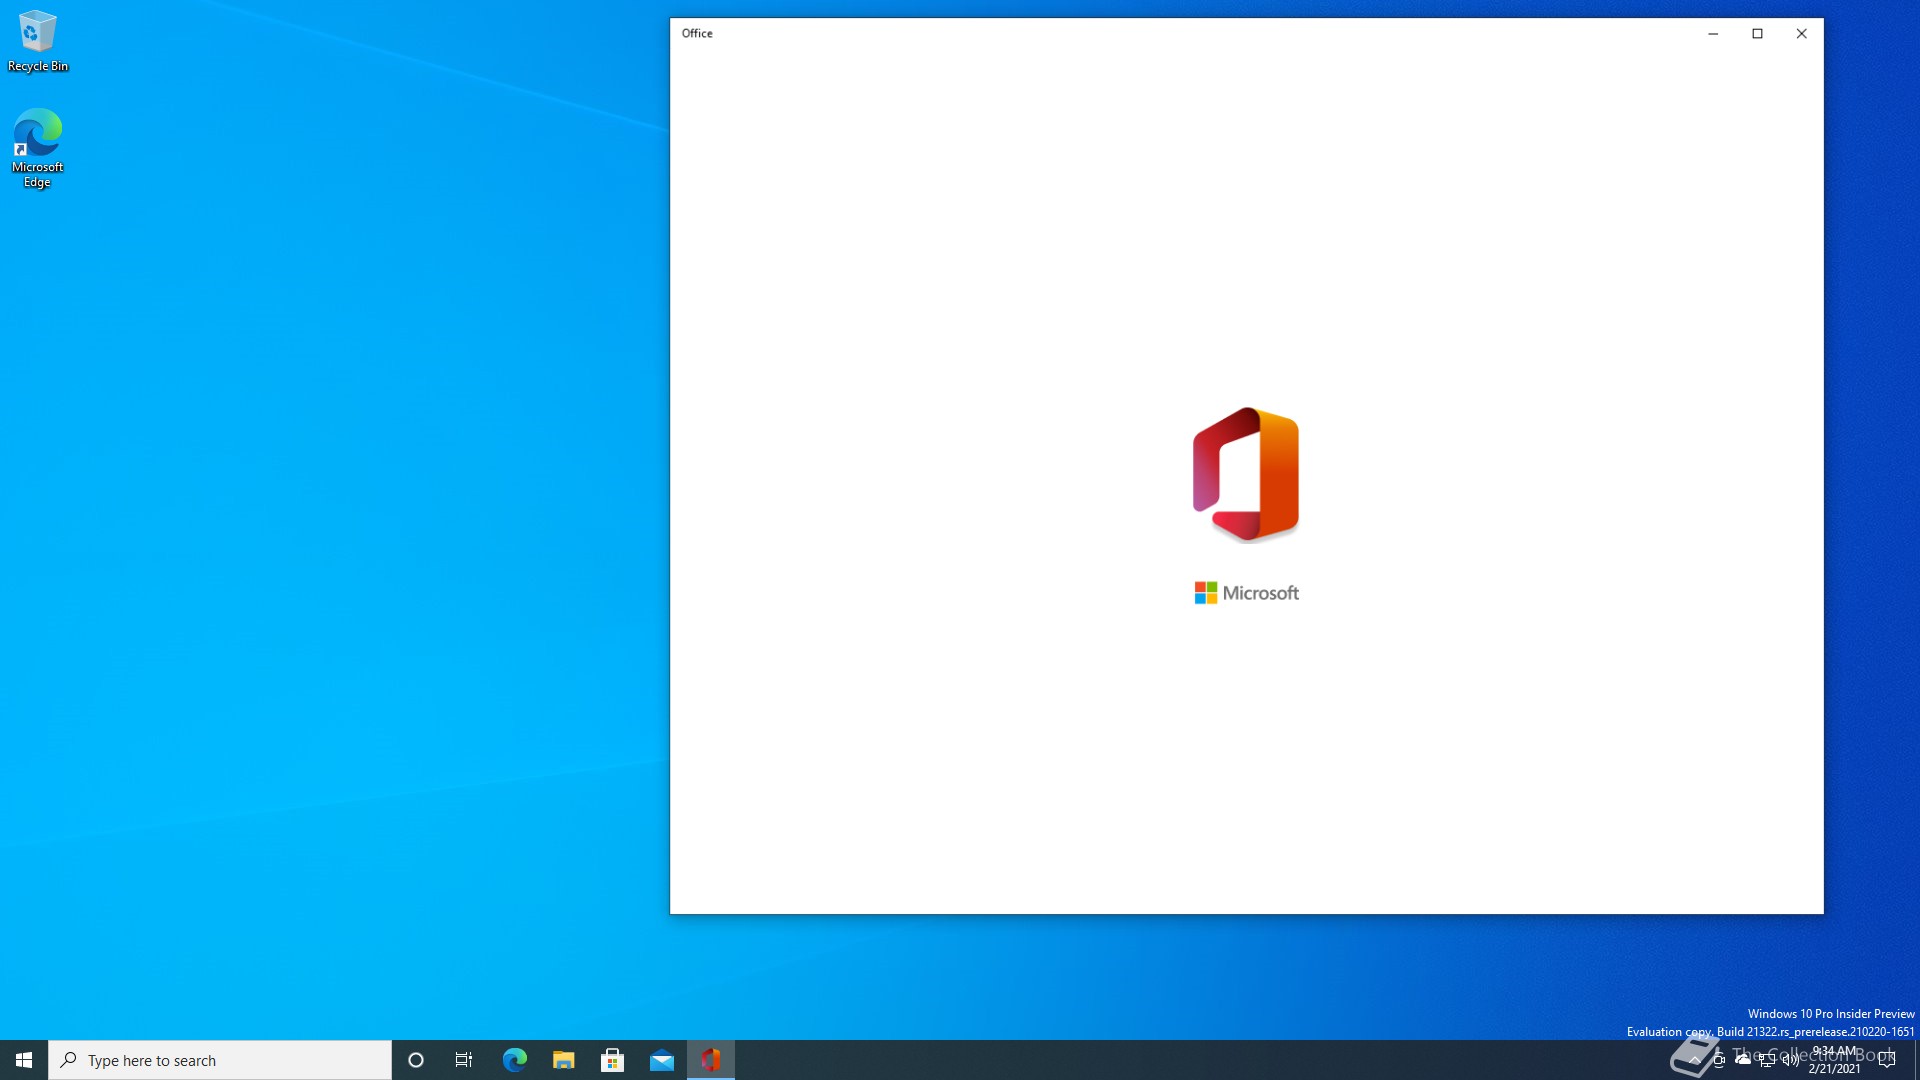Click the Show desktop strip
This screenshot has height=1080, width=1920.
(x=1916, y=1060)
